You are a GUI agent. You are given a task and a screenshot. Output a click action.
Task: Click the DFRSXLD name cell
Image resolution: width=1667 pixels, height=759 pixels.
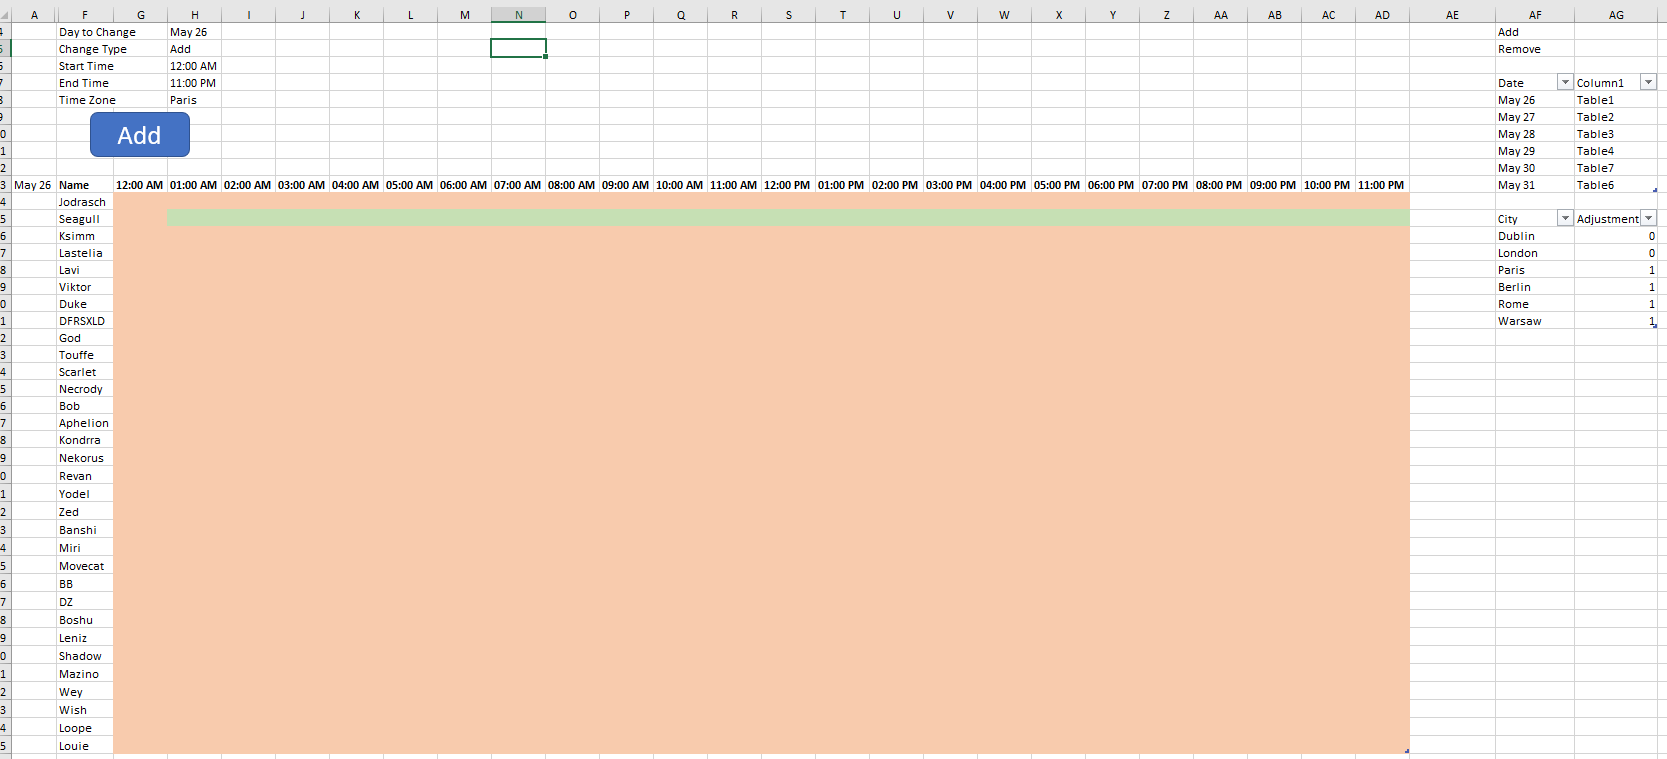coord(85,321)
